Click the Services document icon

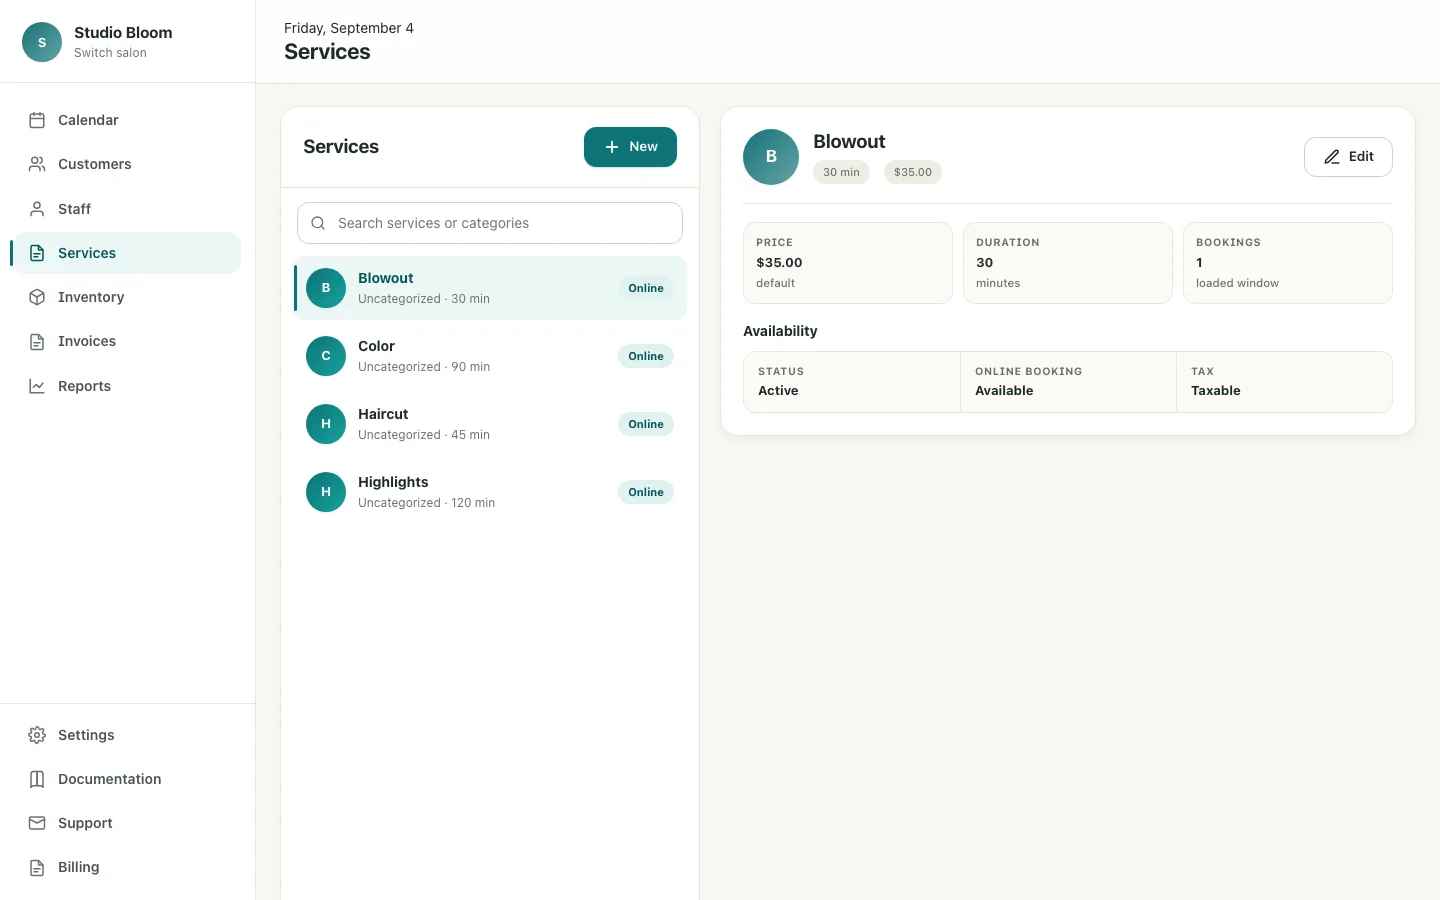(37, 253)
